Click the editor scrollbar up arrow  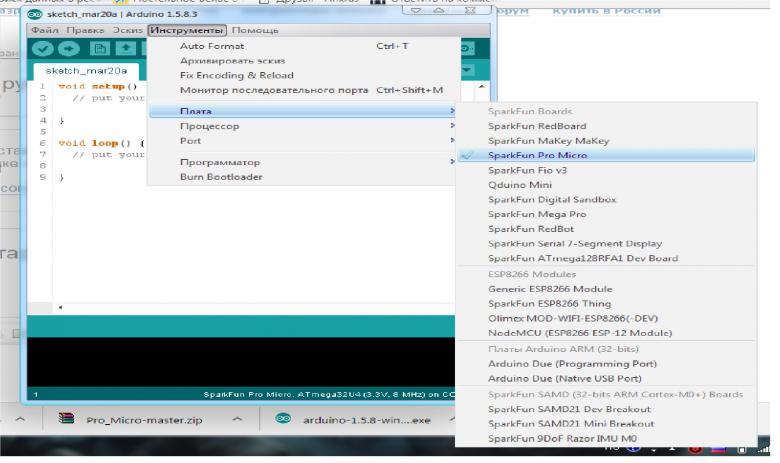[482, 87]
